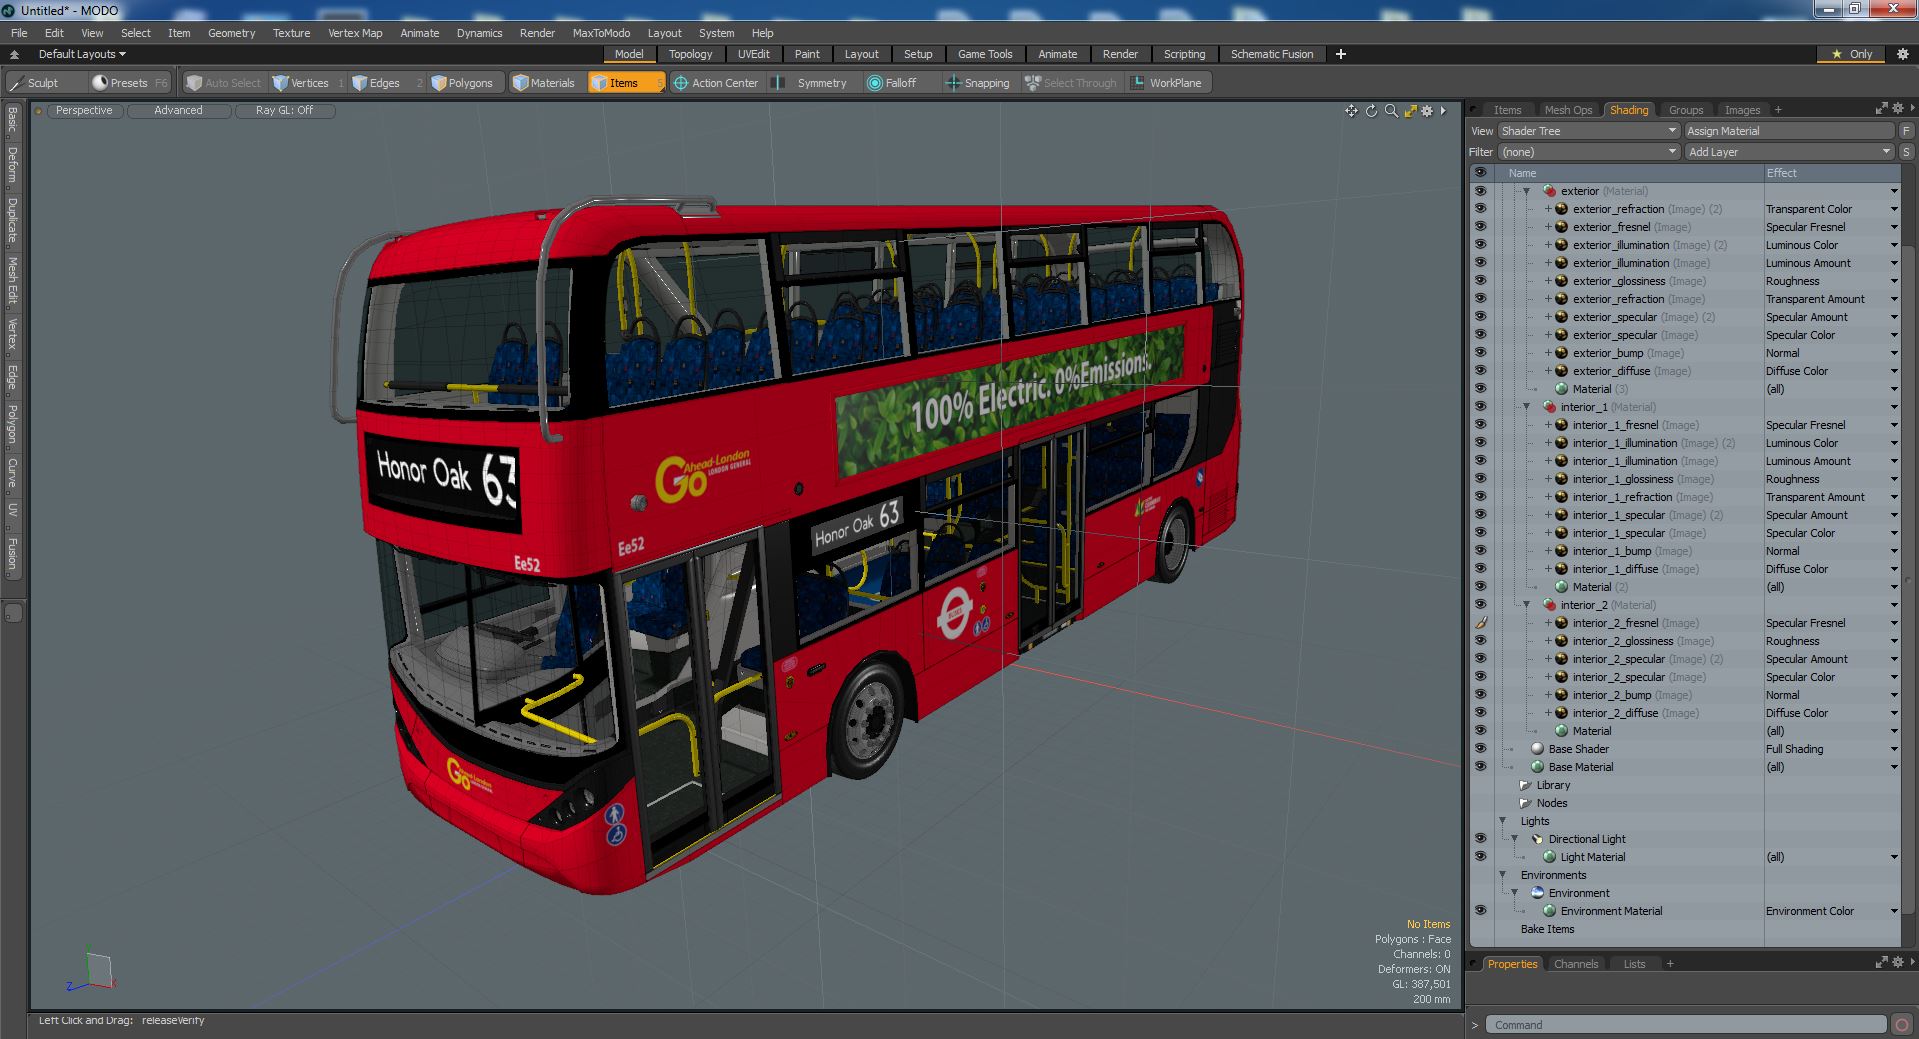Collapse the Environments section
The image size is (1919, 1039).
coord(1502,875)
